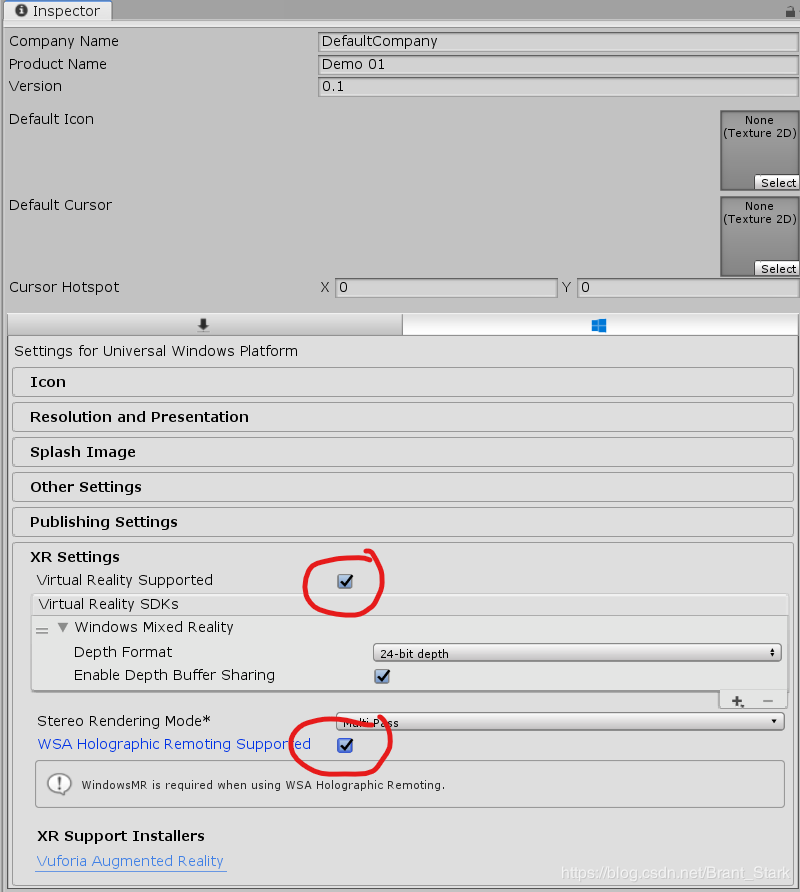Viewport: 800px width, 892px height.
Task: Click 'Settings for Universal Windows Platform' text
Action: pos(156,351)
